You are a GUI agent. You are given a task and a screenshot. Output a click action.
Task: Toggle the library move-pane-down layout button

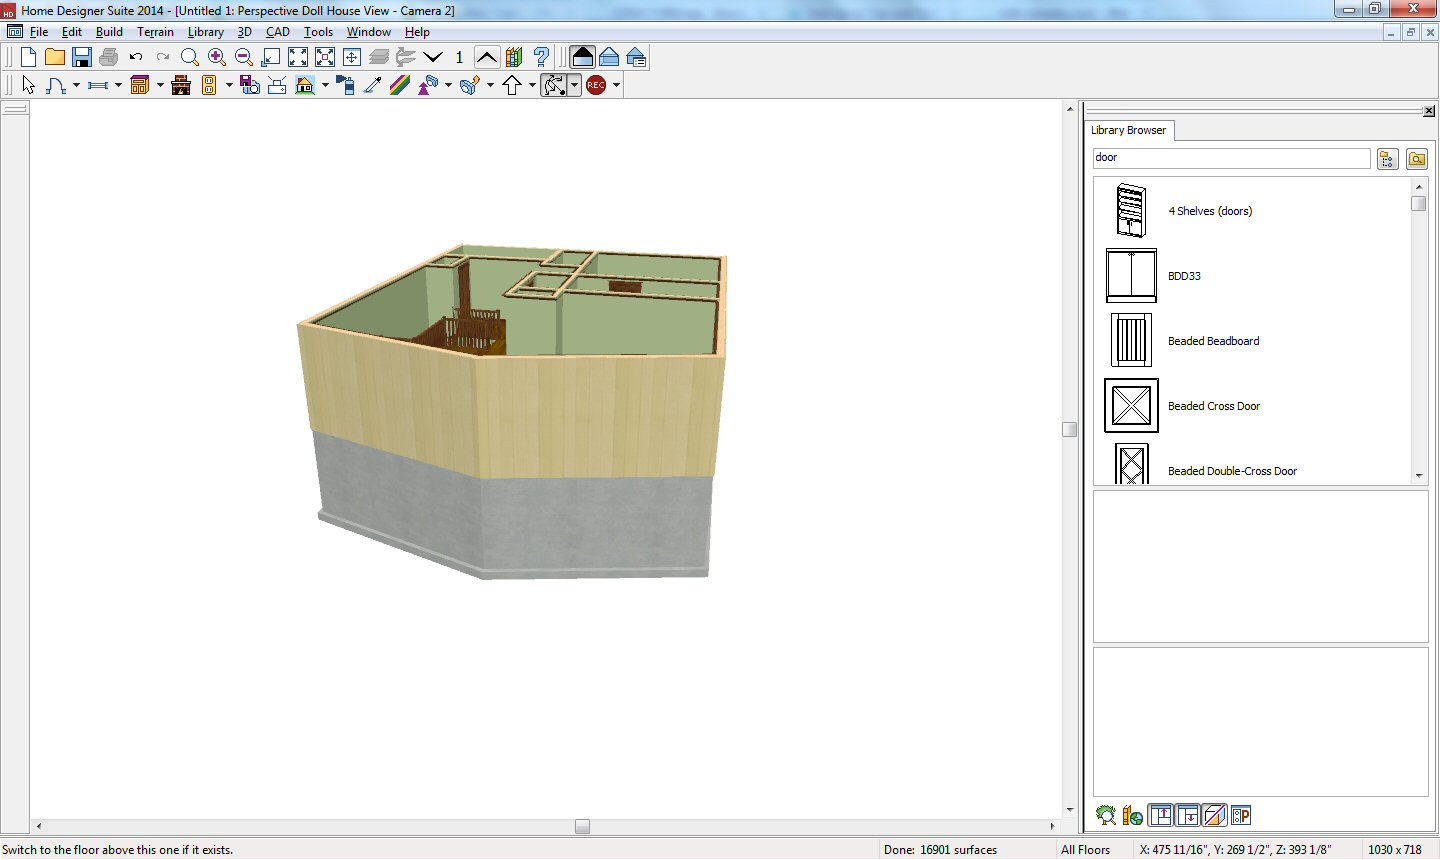click(x=1187, y=816)
